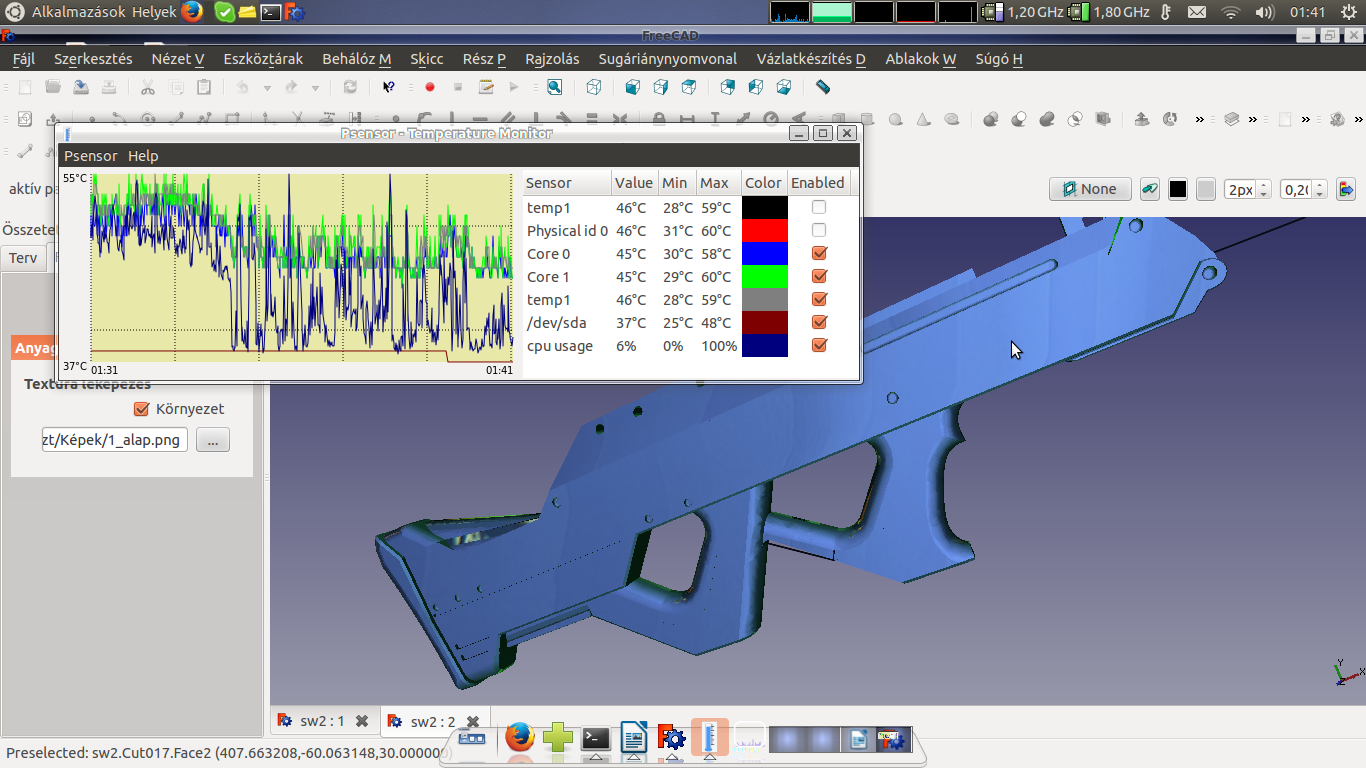Enable the Physical id 0 sensor checkbox
The image size is (1366, 768).
819,230
